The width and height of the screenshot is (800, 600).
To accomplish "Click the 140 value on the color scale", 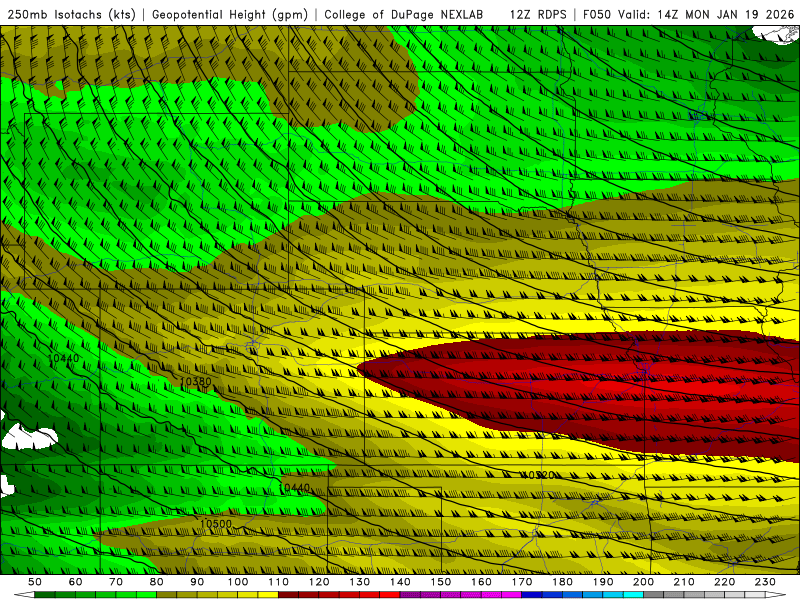I will [x=400, y=582].
